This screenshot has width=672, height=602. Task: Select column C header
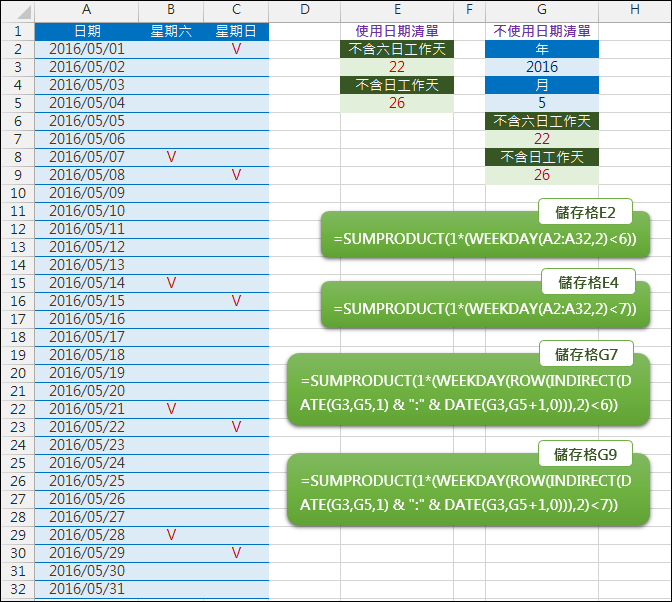tap(236, 11)
